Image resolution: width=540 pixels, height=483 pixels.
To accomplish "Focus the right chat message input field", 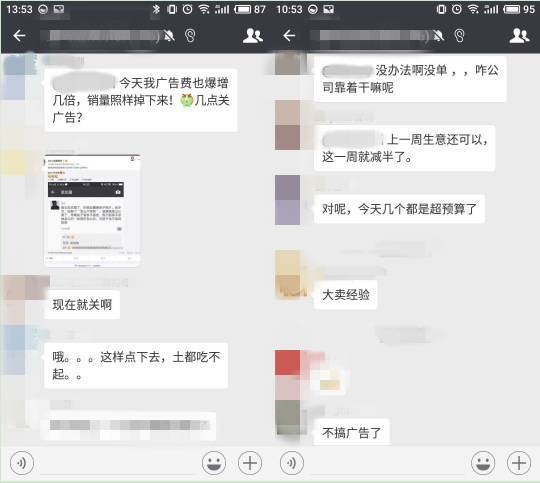I will point(387,463).
